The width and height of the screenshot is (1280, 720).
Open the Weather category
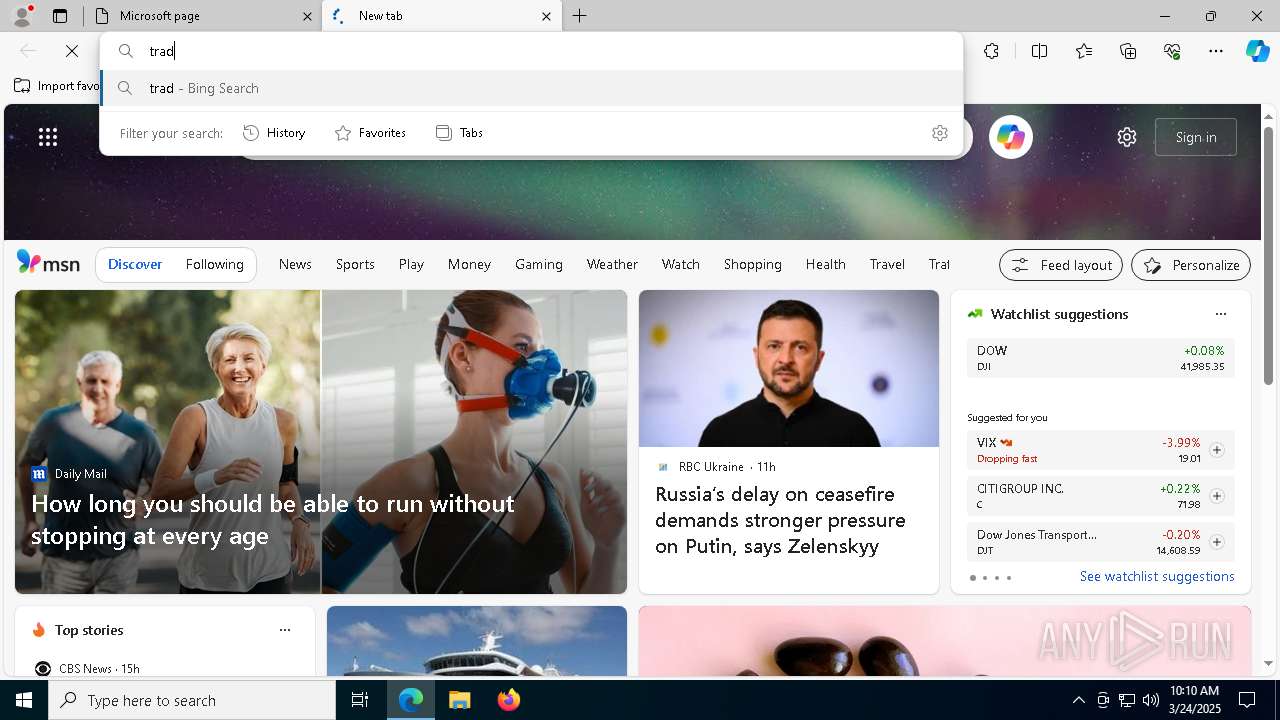pyautogui.click(x=612, y=264)
